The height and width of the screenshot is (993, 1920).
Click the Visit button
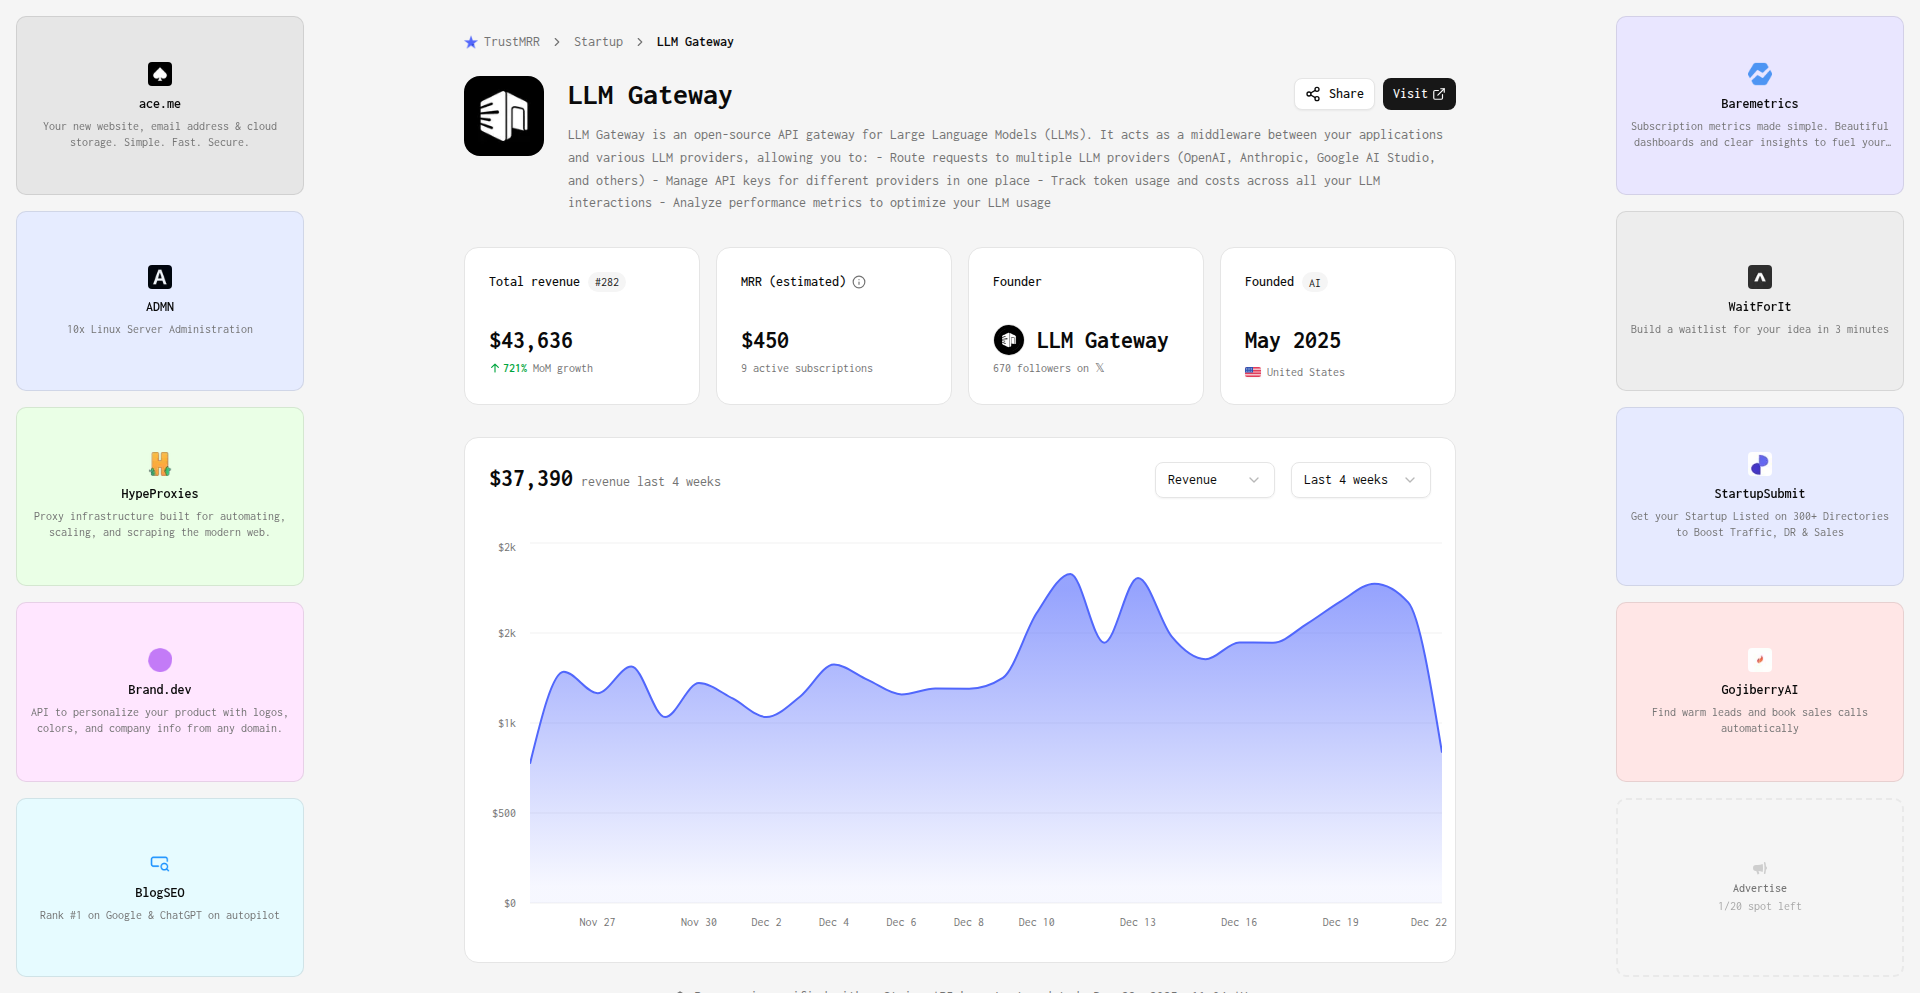click(1419, 94)
